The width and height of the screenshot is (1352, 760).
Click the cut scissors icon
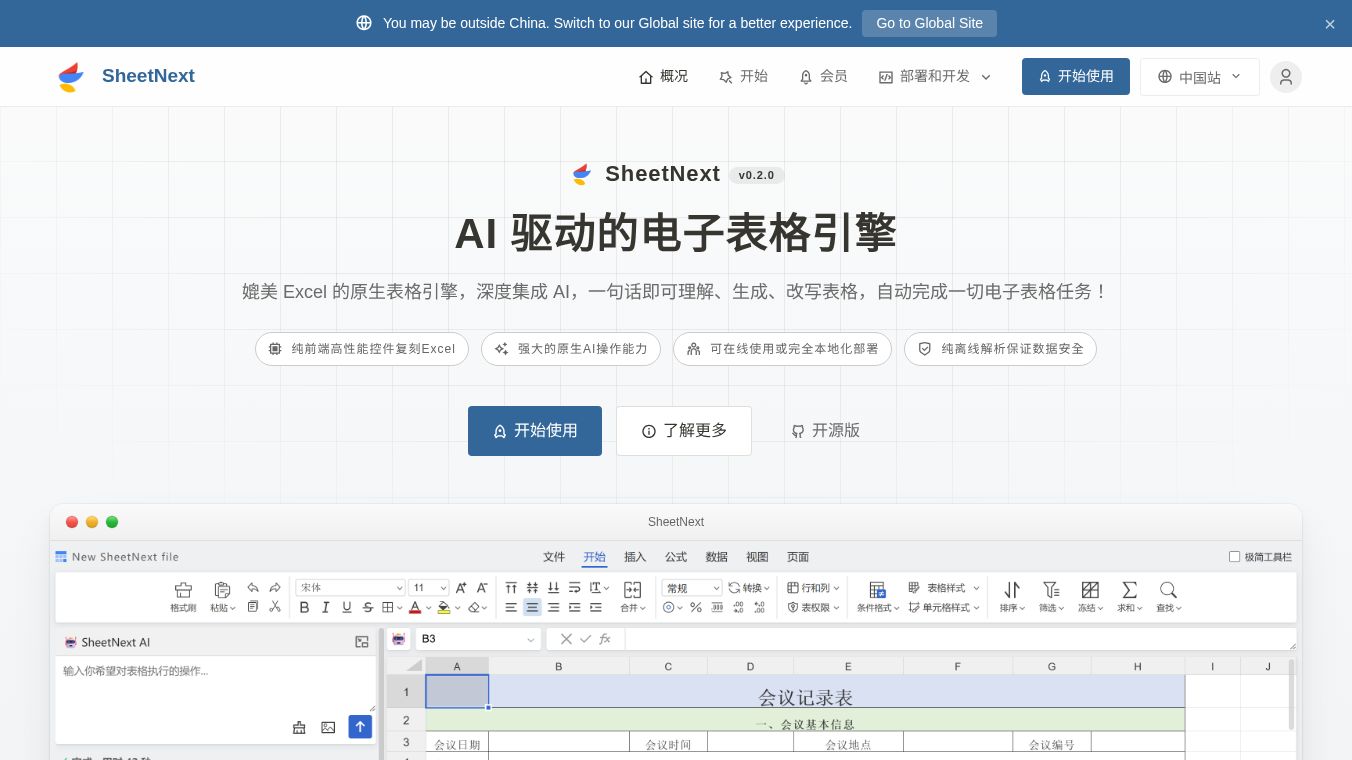tap(275, 607)
